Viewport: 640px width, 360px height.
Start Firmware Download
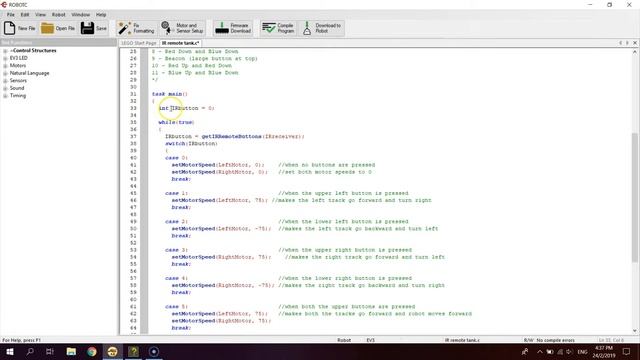[233, 28]
